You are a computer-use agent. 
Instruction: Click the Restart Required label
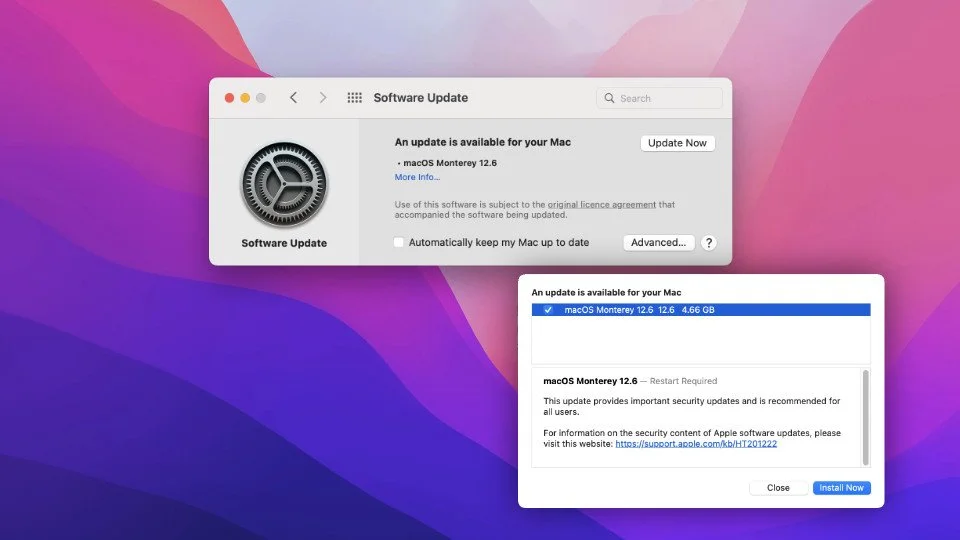coord(683,381)
